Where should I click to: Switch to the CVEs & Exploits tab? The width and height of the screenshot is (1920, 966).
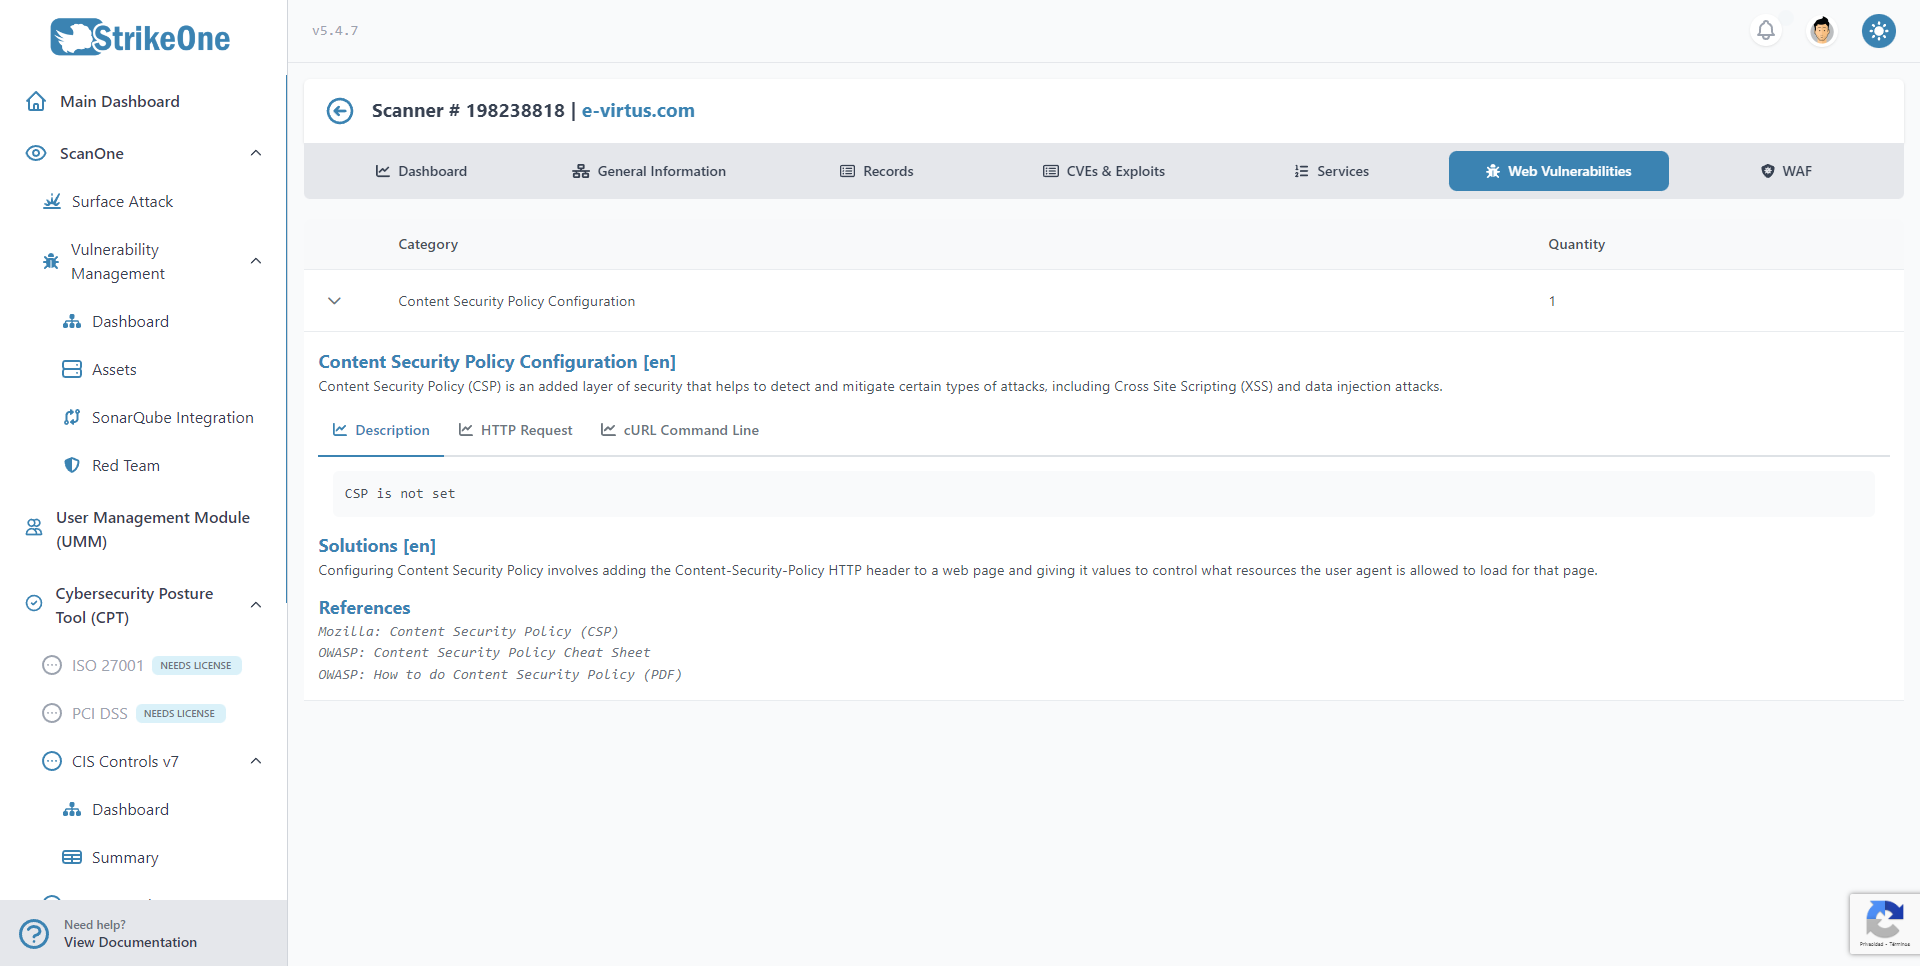(1104, 172)
